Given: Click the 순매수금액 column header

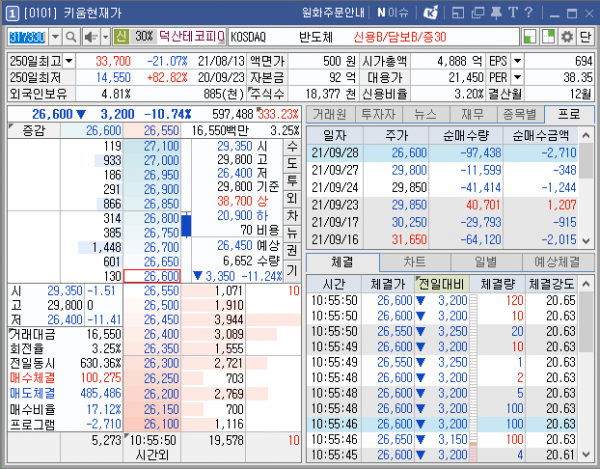Looking at the screenshot, I should point(540,135).
